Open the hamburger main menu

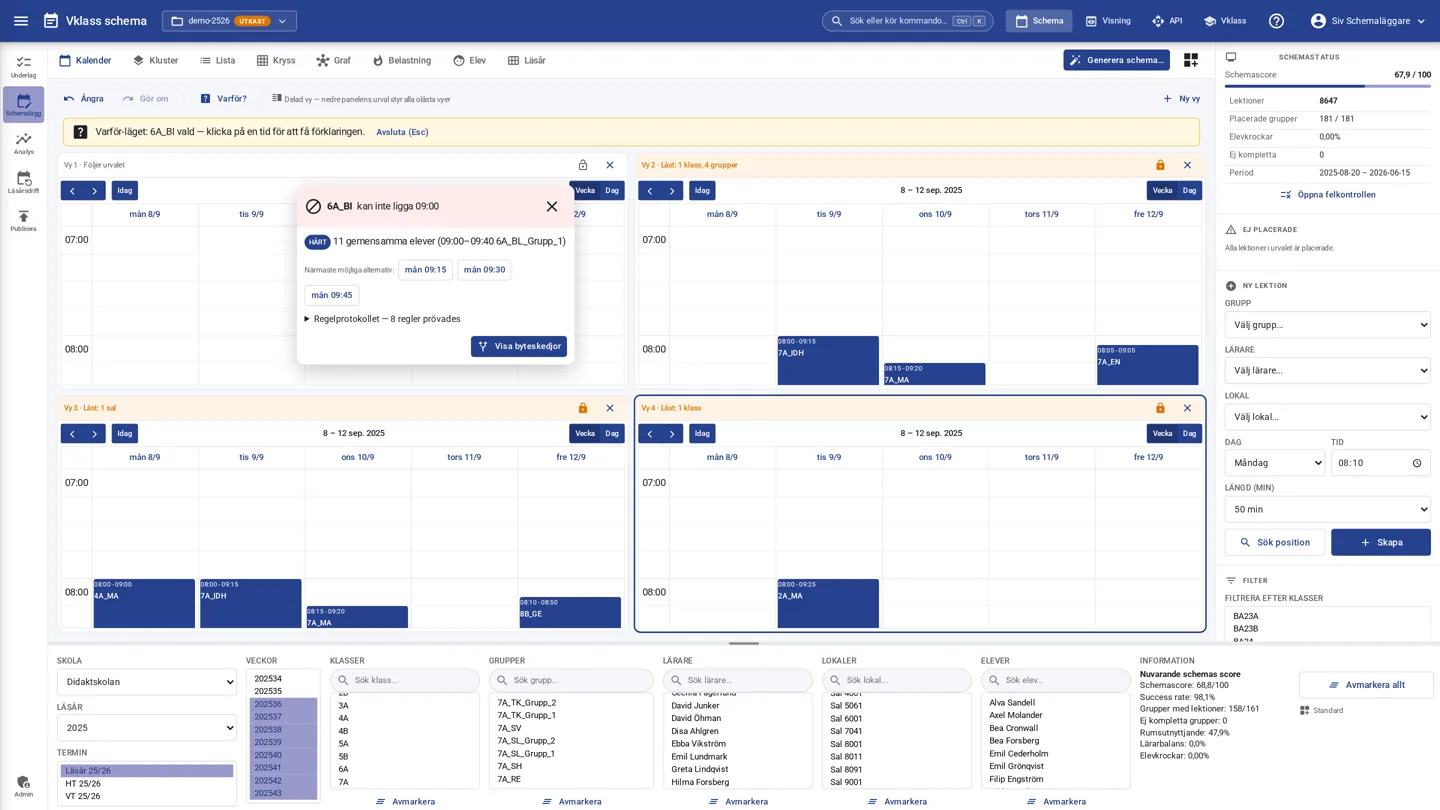click(21, 21)
